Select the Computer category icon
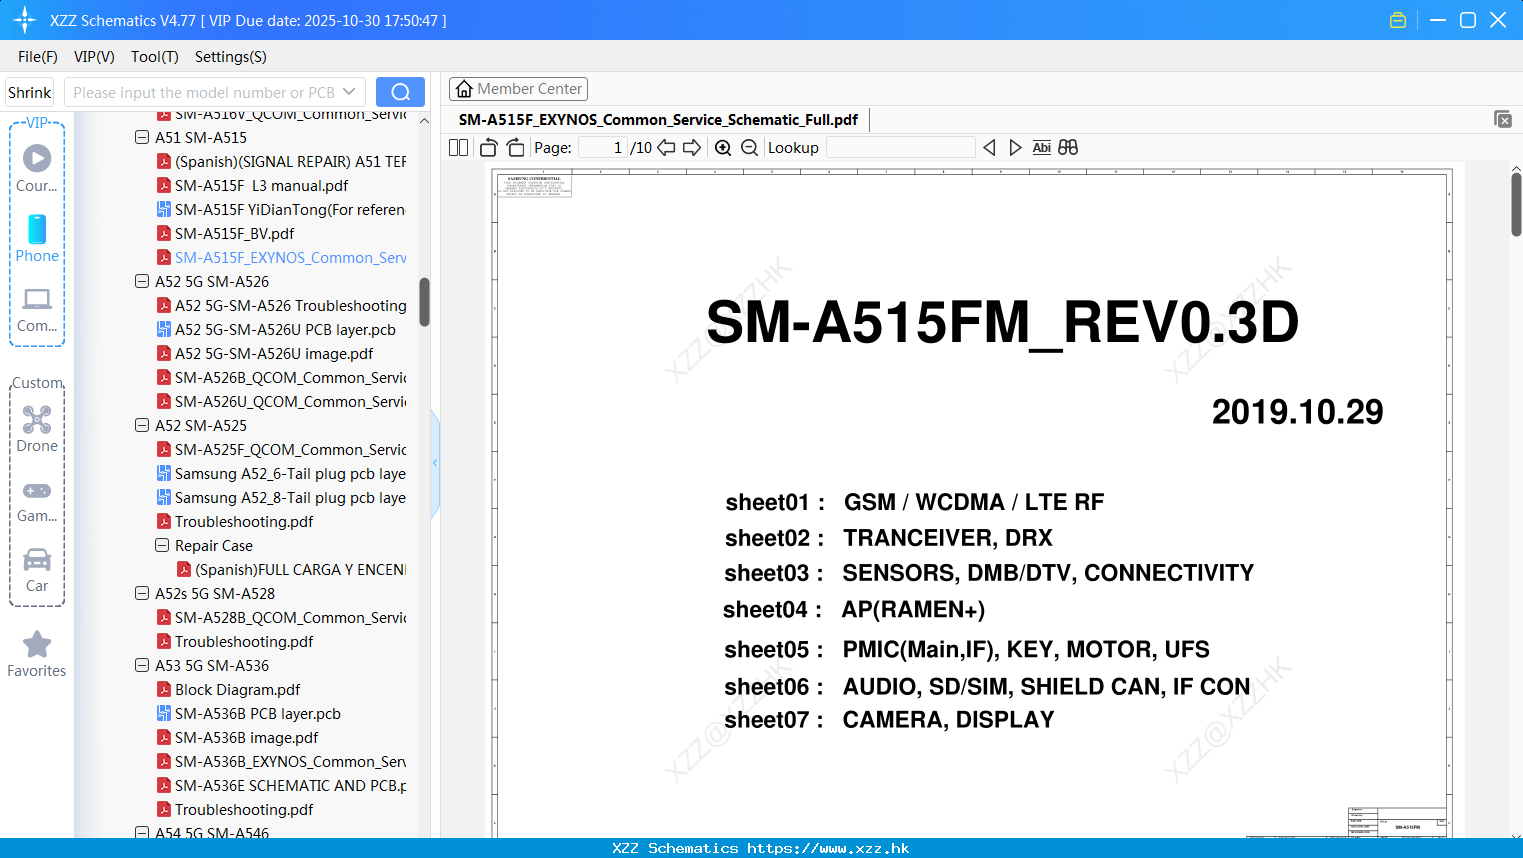This screenshot has height=858, width=1523. pos(37,309)
